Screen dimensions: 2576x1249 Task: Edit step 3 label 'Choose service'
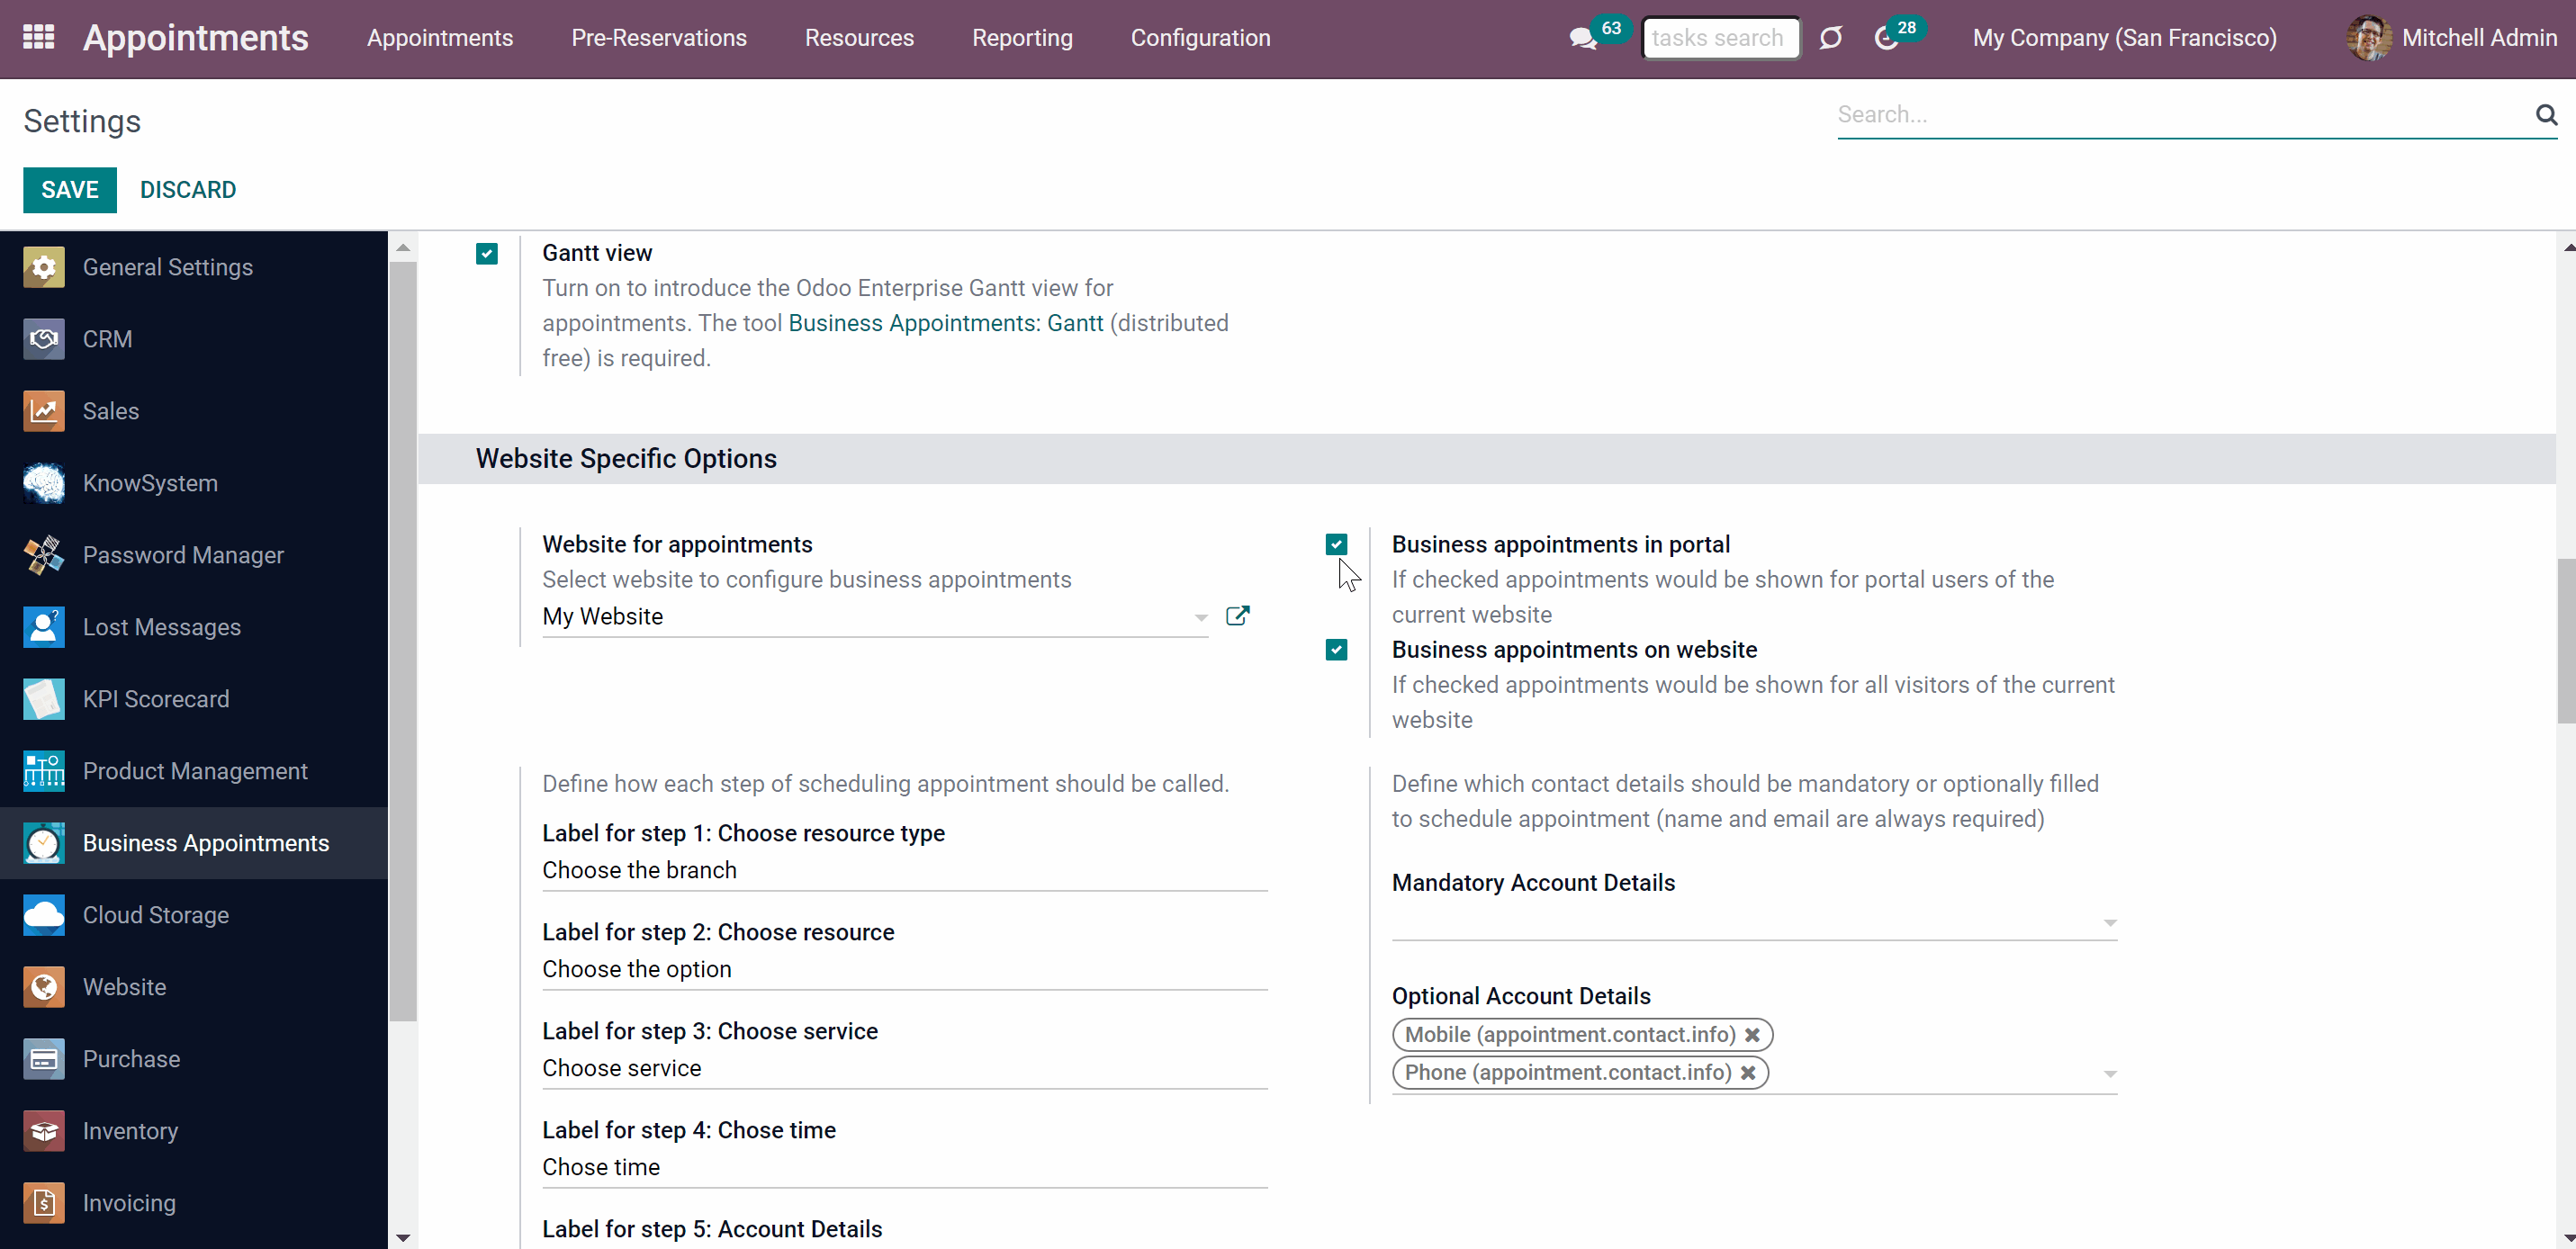tap(904, 1069)
